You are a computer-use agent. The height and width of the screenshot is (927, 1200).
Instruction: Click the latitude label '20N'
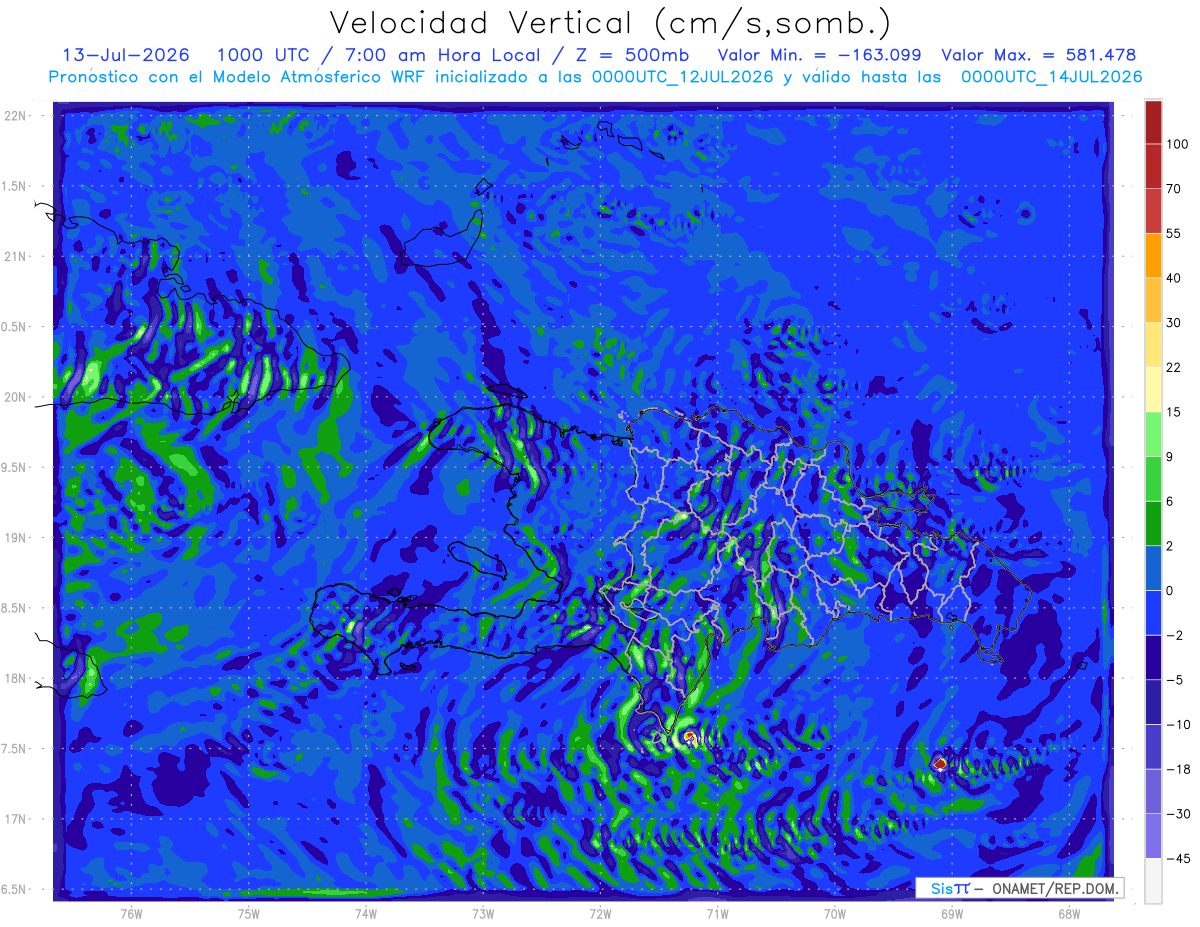pos(15,397)
